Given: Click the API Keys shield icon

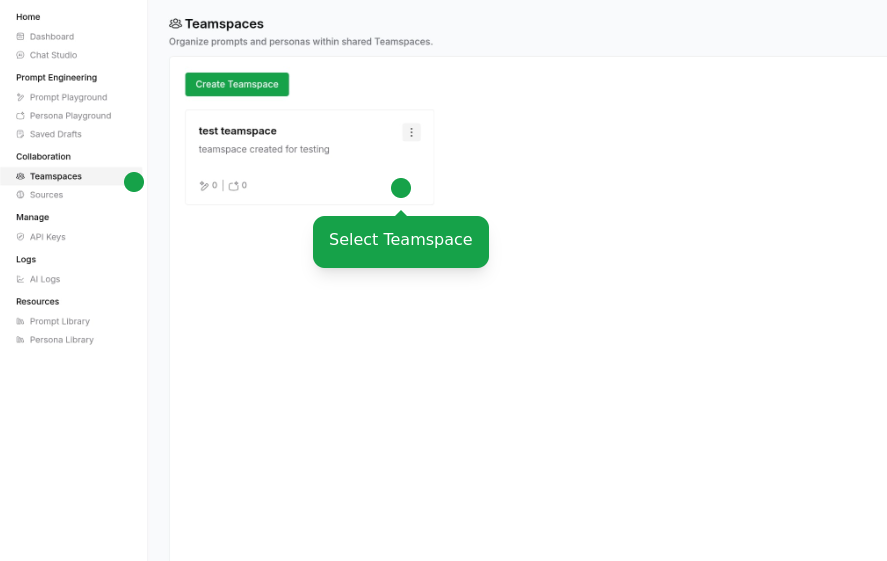Looking at the screenshot, I should coord(20,237).
